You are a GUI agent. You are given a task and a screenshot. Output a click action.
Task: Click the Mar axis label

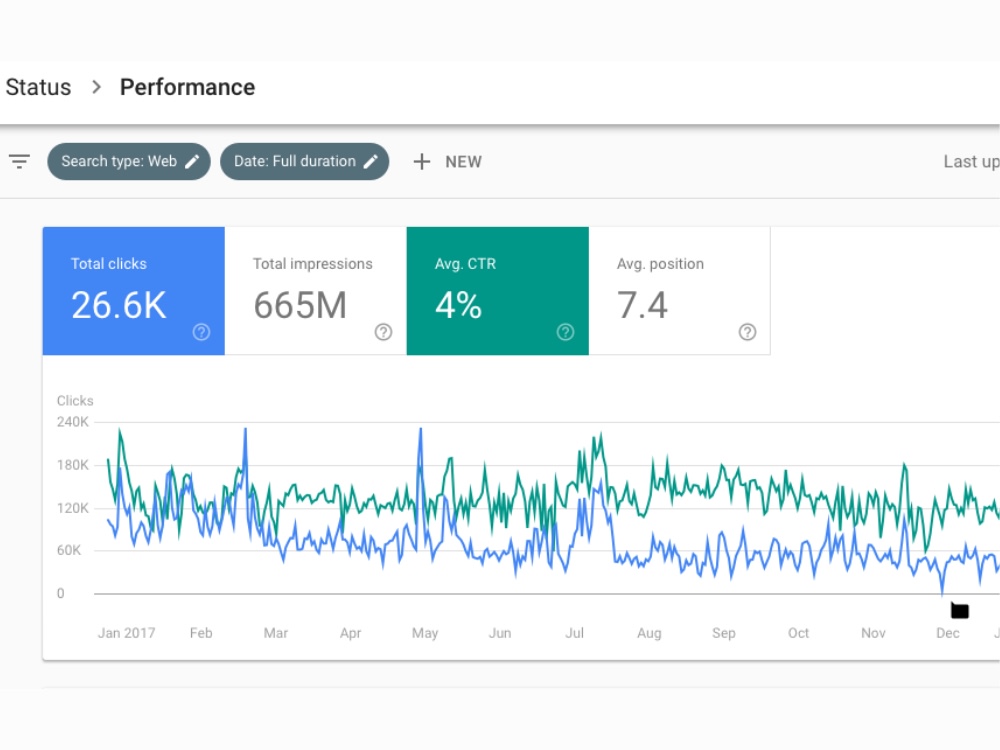coord(276,633)
